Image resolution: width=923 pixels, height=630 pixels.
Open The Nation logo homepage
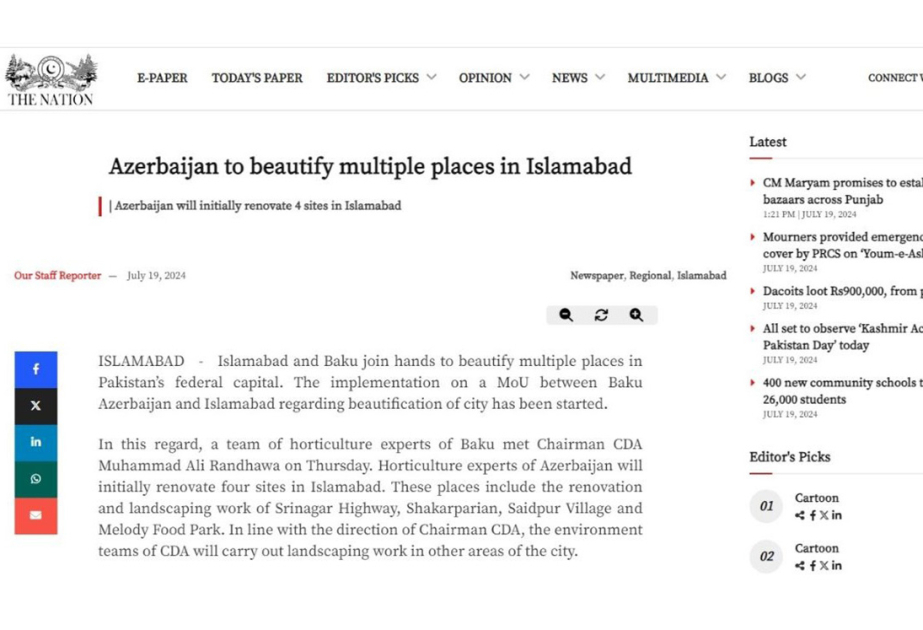click(x=51, y=80)
